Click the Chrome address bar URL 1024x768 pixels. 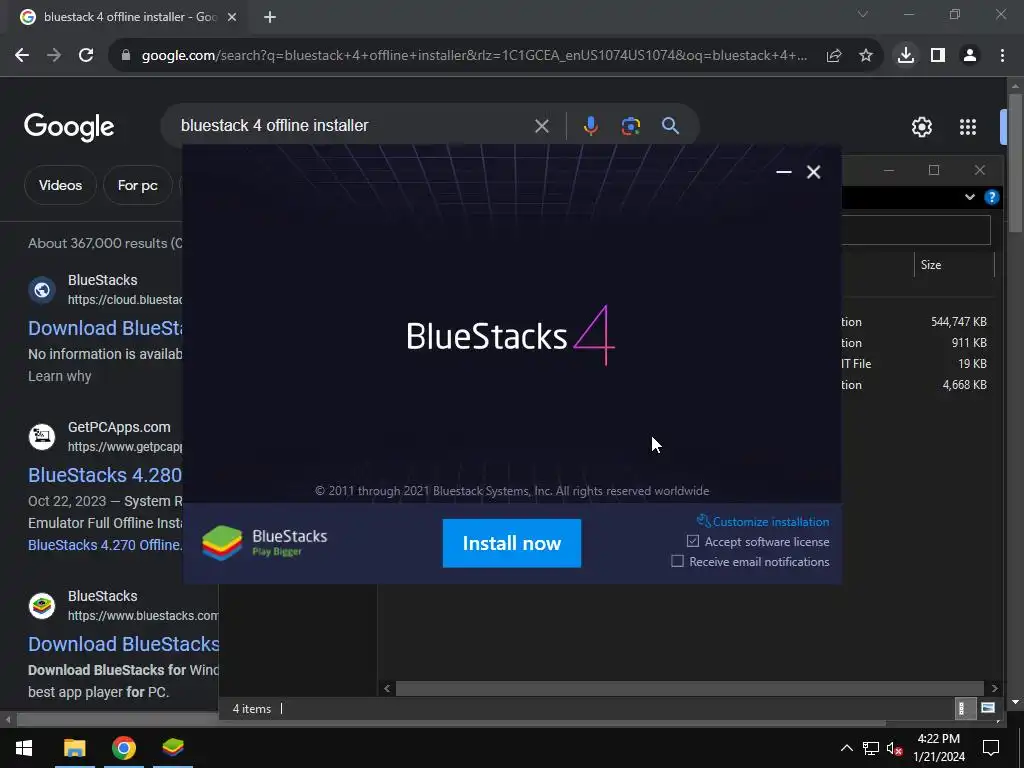tap(473, 56)
